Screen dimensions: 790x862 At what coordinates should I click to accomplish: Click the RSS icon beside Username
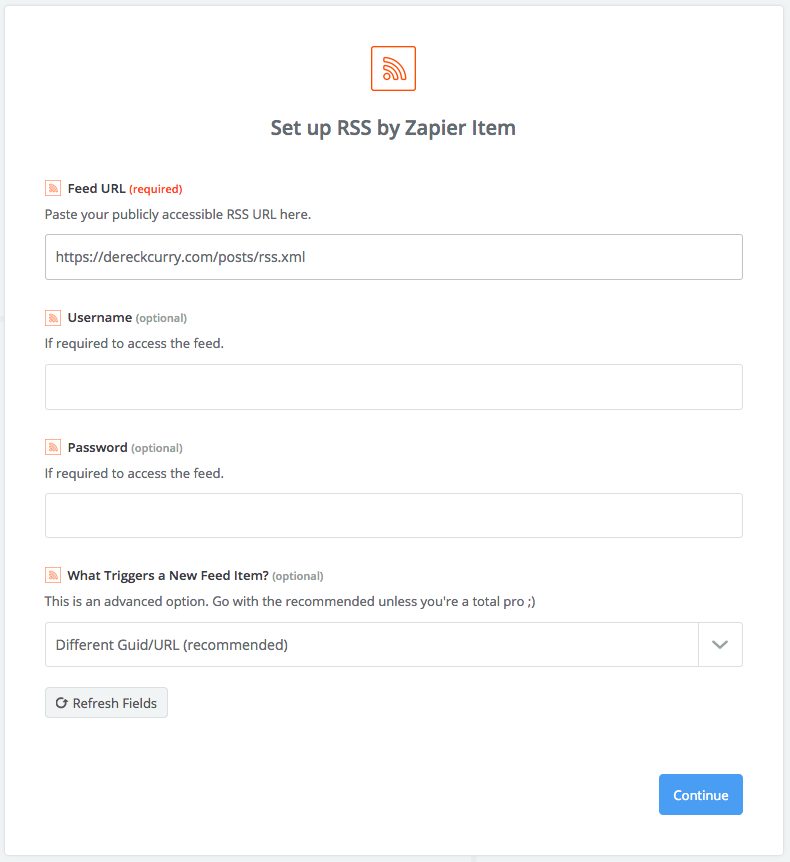53,318
